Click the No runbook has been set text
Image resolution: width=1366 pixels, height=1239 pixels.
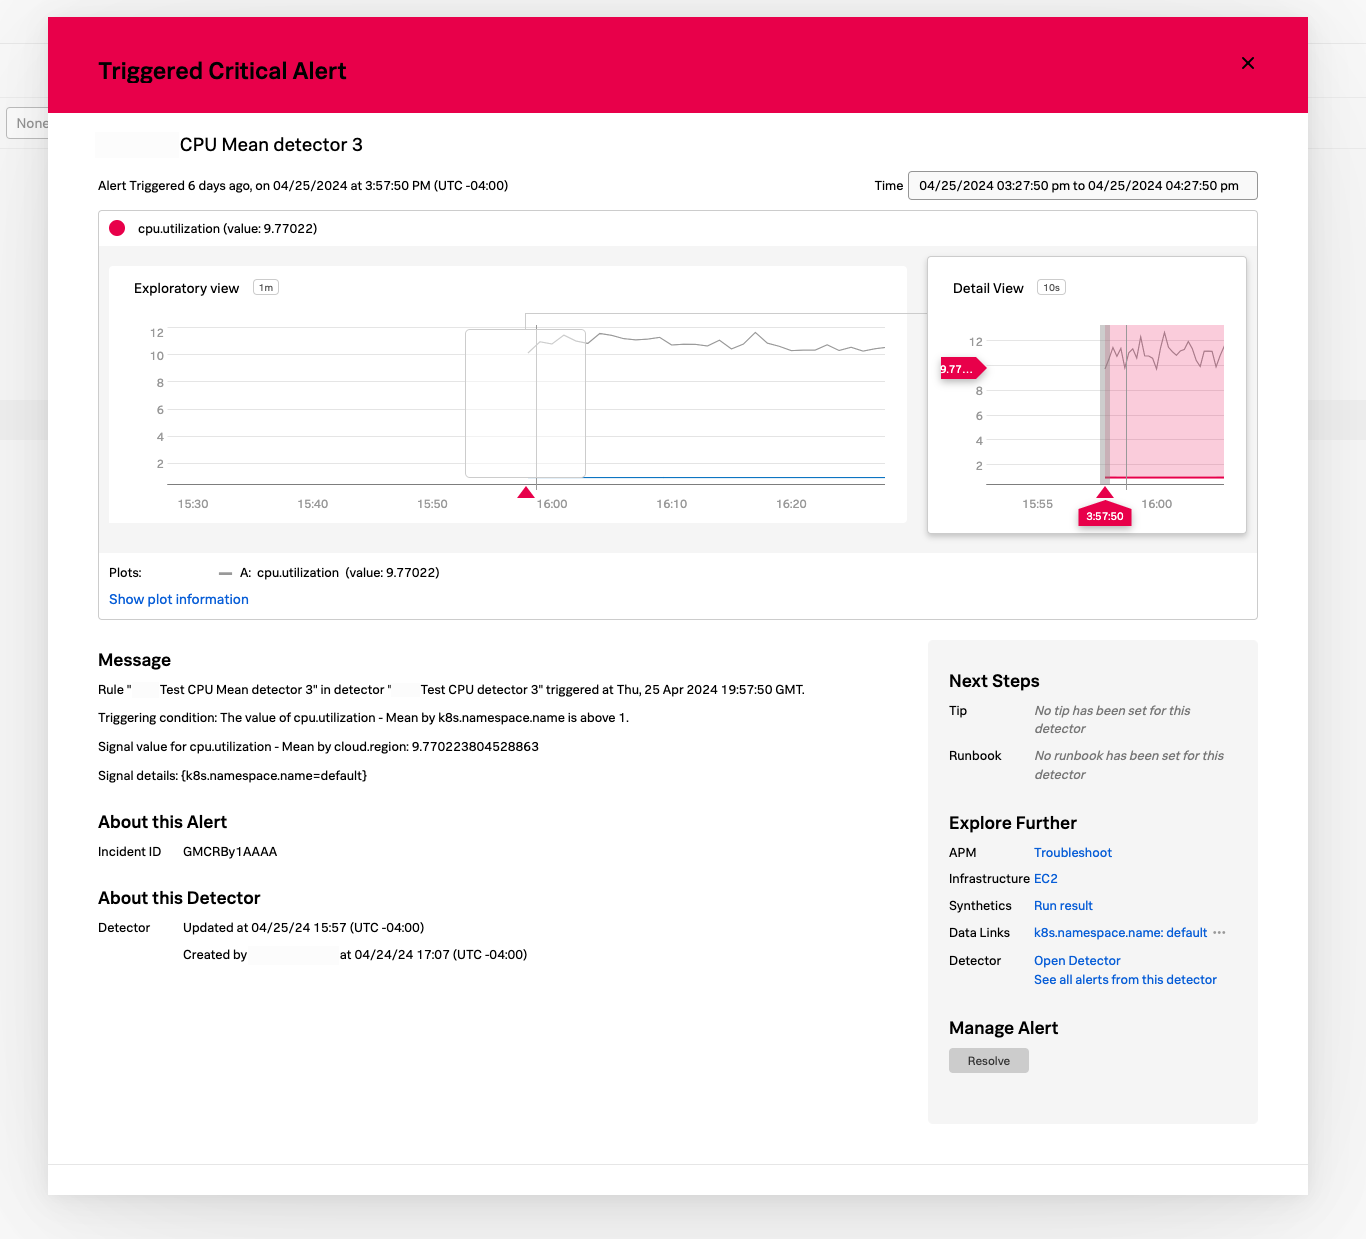[x=1129, y=765]
